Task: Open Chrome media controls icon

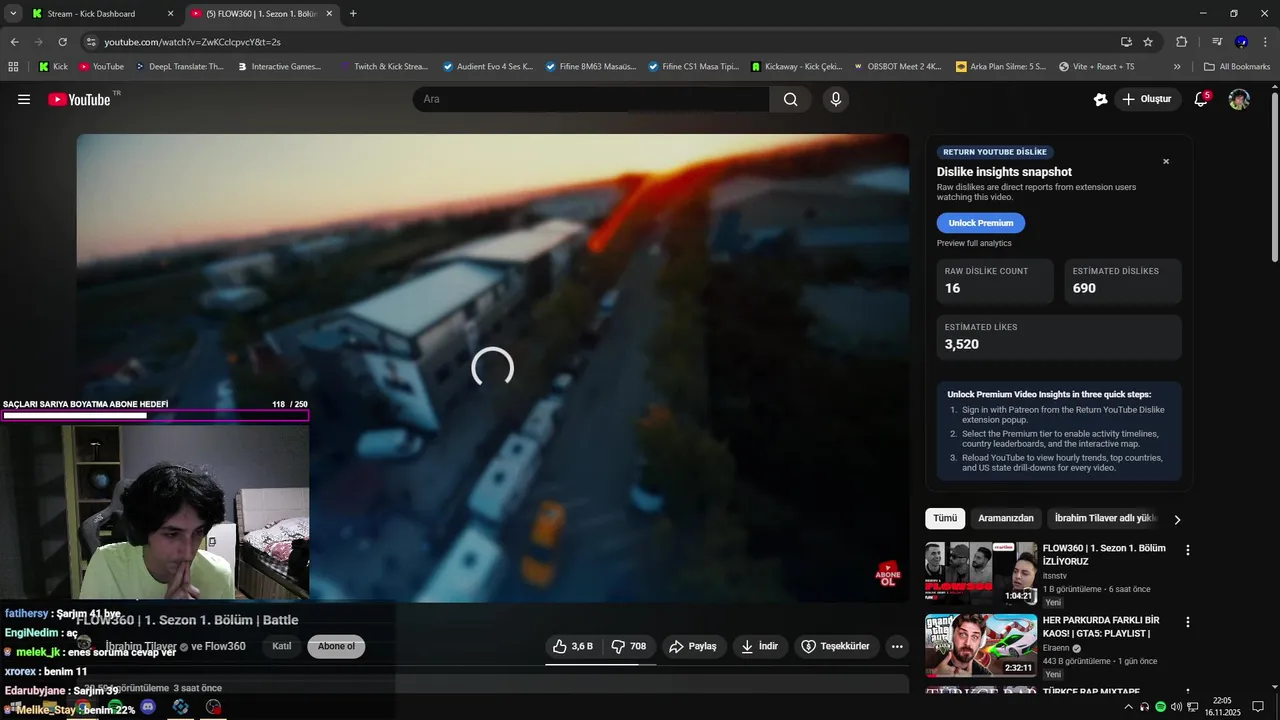Action: tap(1217, 42)
